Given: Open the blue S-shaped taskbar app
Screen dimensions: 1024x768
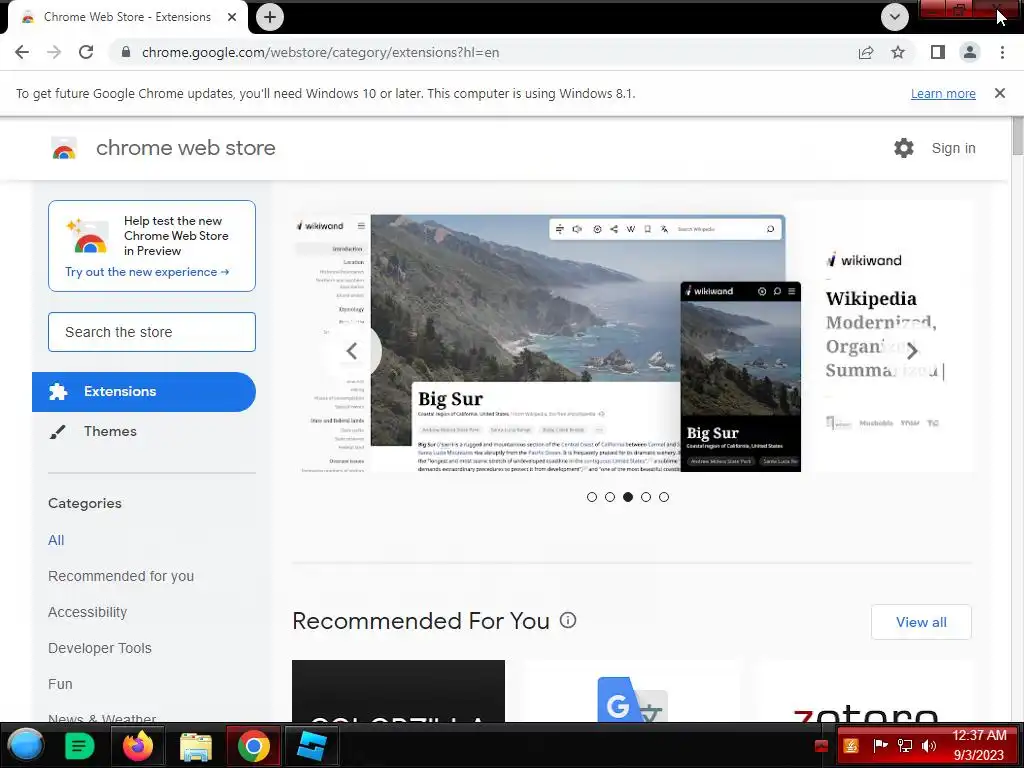Looking at the screenshot, I should point(312,746).
